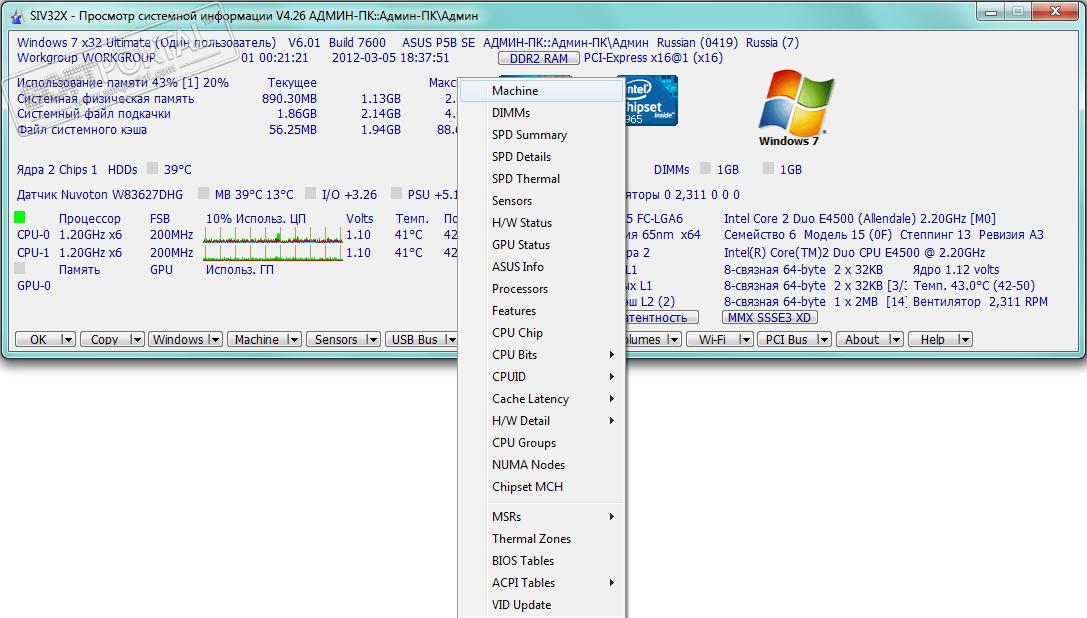
Task: Expand the MSRs submenu
Action: point(611,517)
